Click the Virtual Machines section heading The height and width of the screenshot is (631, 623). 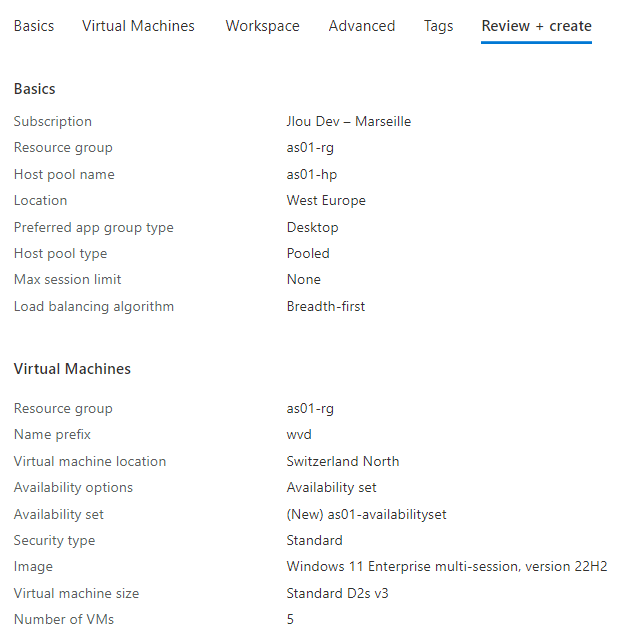click(x=72, y=369)
